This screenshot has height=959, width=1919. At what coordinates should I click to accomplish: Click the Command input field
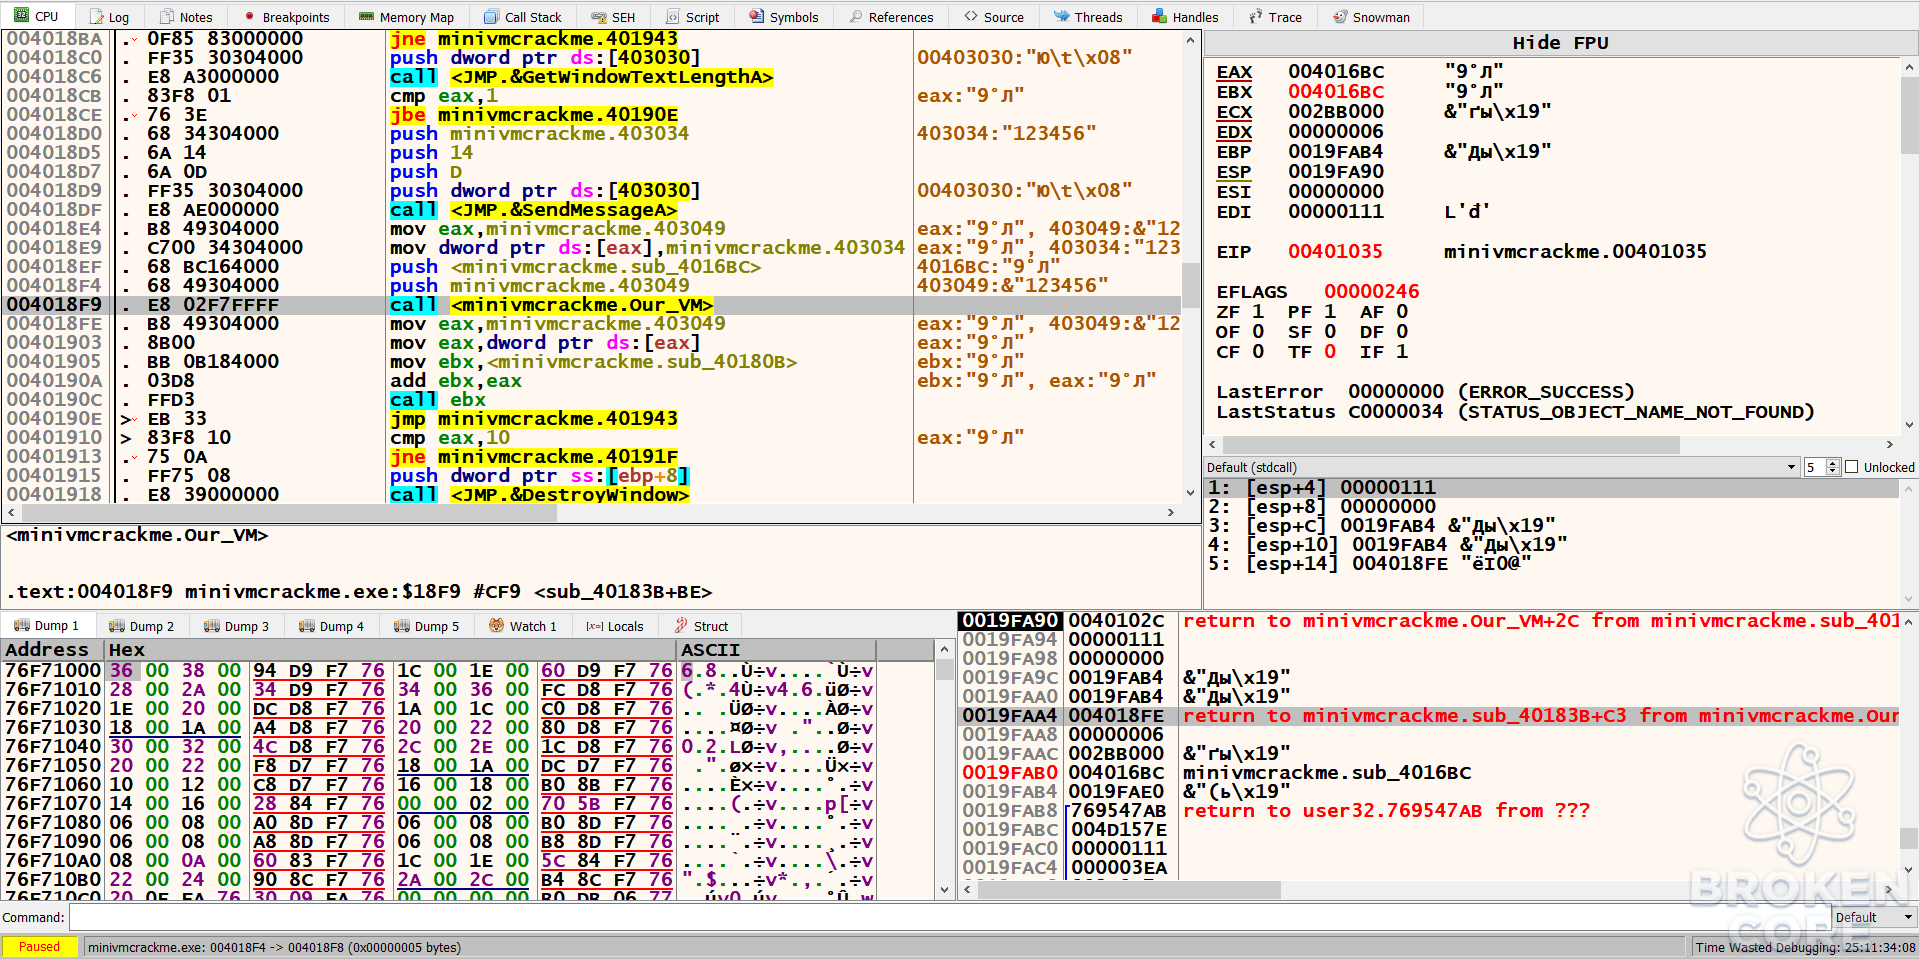tap(948, 917)
